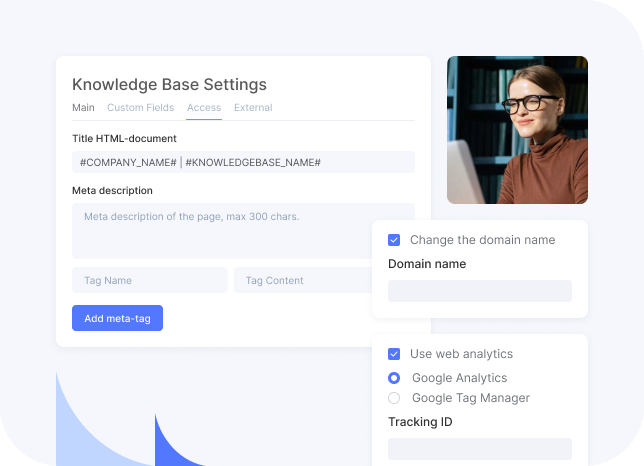The height and width of the screenshot is (466, 644).
Task: Click the Title HTML-document label
Action: coord(124,139)
